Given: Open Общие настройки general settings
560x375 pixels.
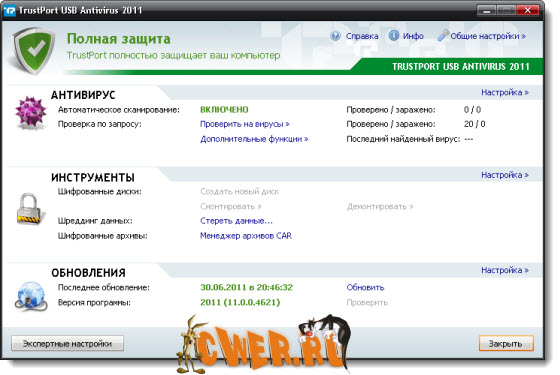Looking at the screenshot, I should tap(488, 36).
